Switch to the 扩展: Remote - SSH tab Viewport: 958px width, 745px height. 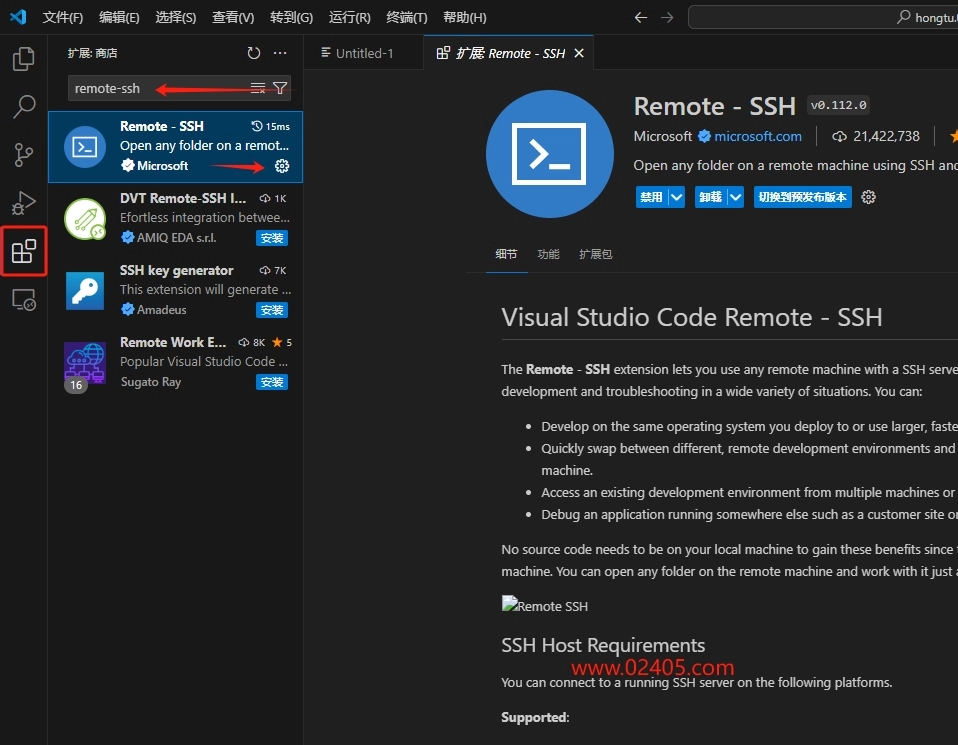point(508,53)
